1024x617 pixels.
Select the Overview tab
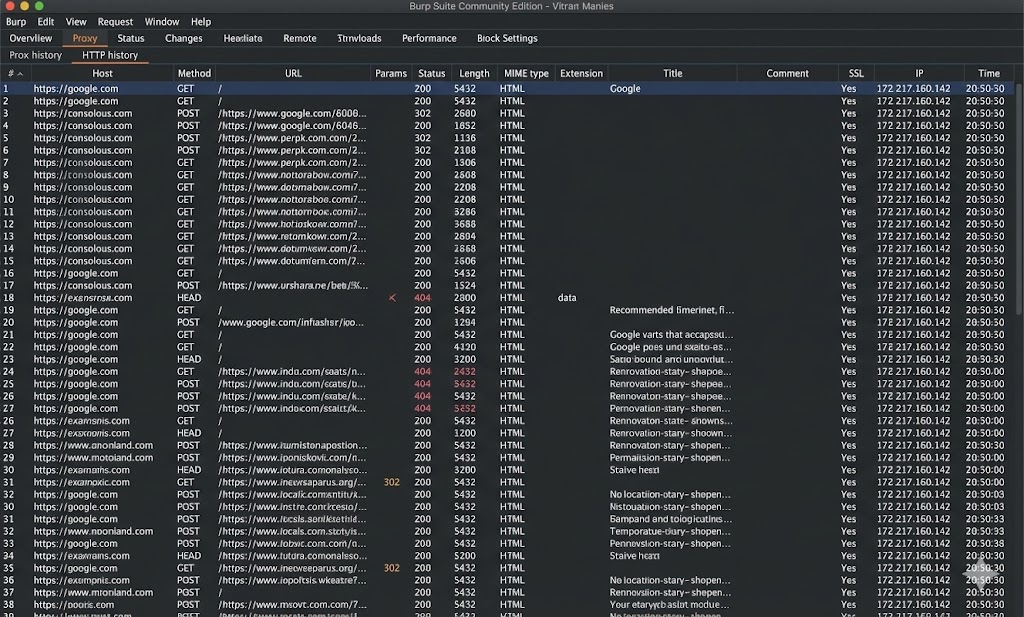[31, 38]
